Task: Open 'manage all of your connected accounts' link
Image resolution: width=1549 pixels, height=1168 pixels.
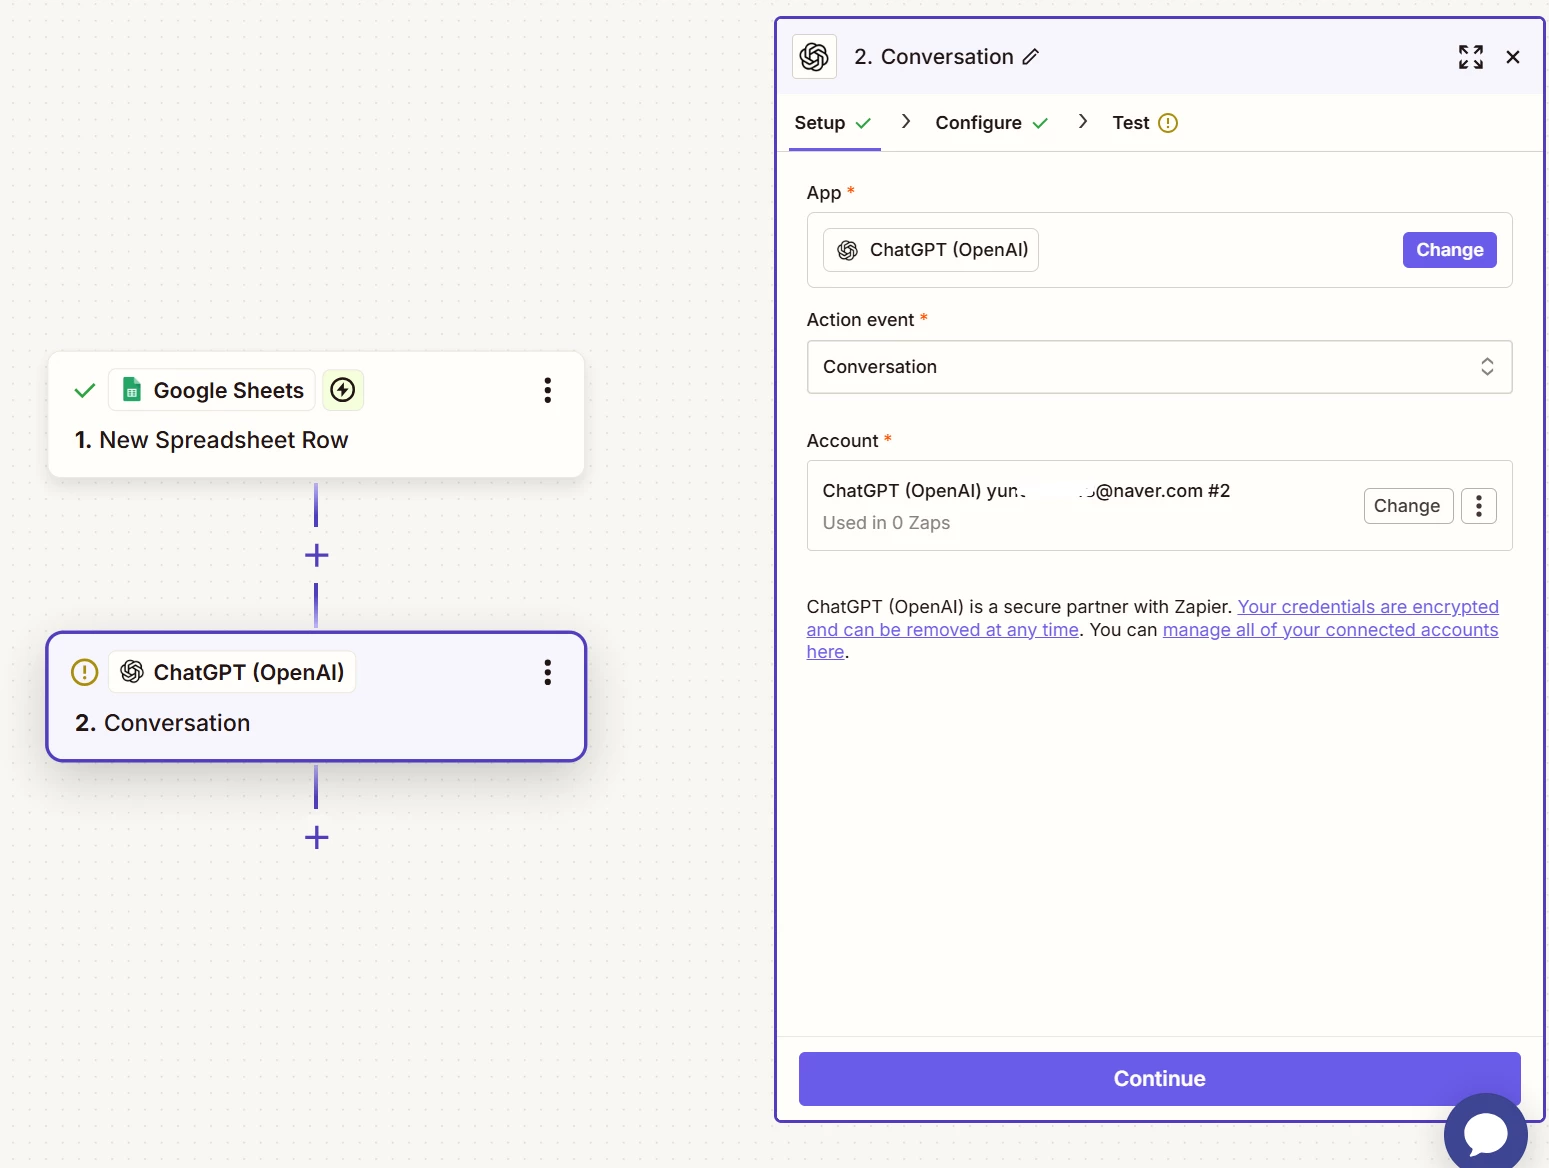Action: click(1330, 630)
